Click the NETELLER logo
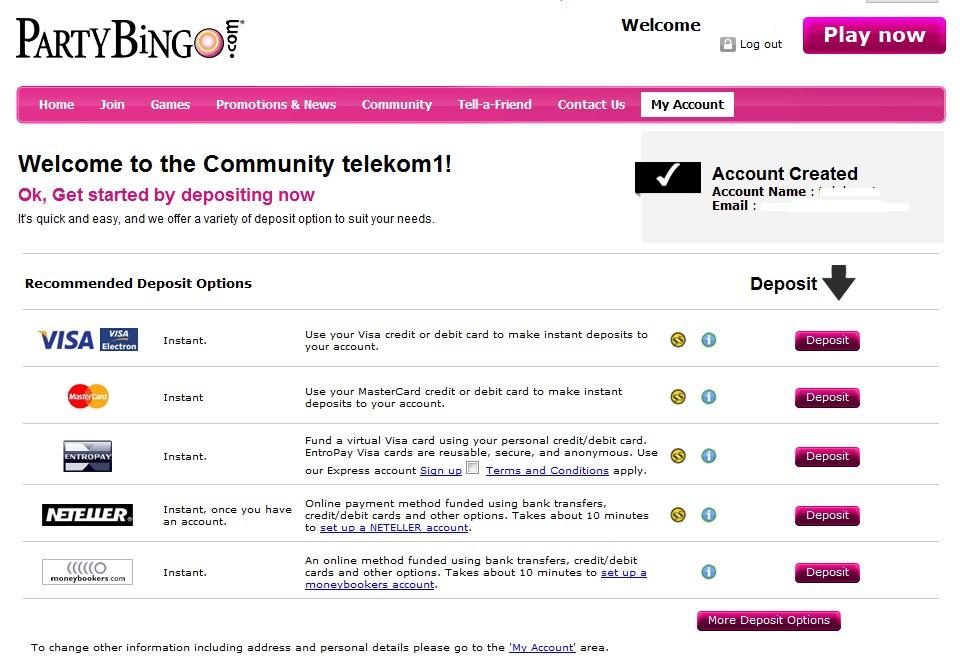 pos(87,515)
